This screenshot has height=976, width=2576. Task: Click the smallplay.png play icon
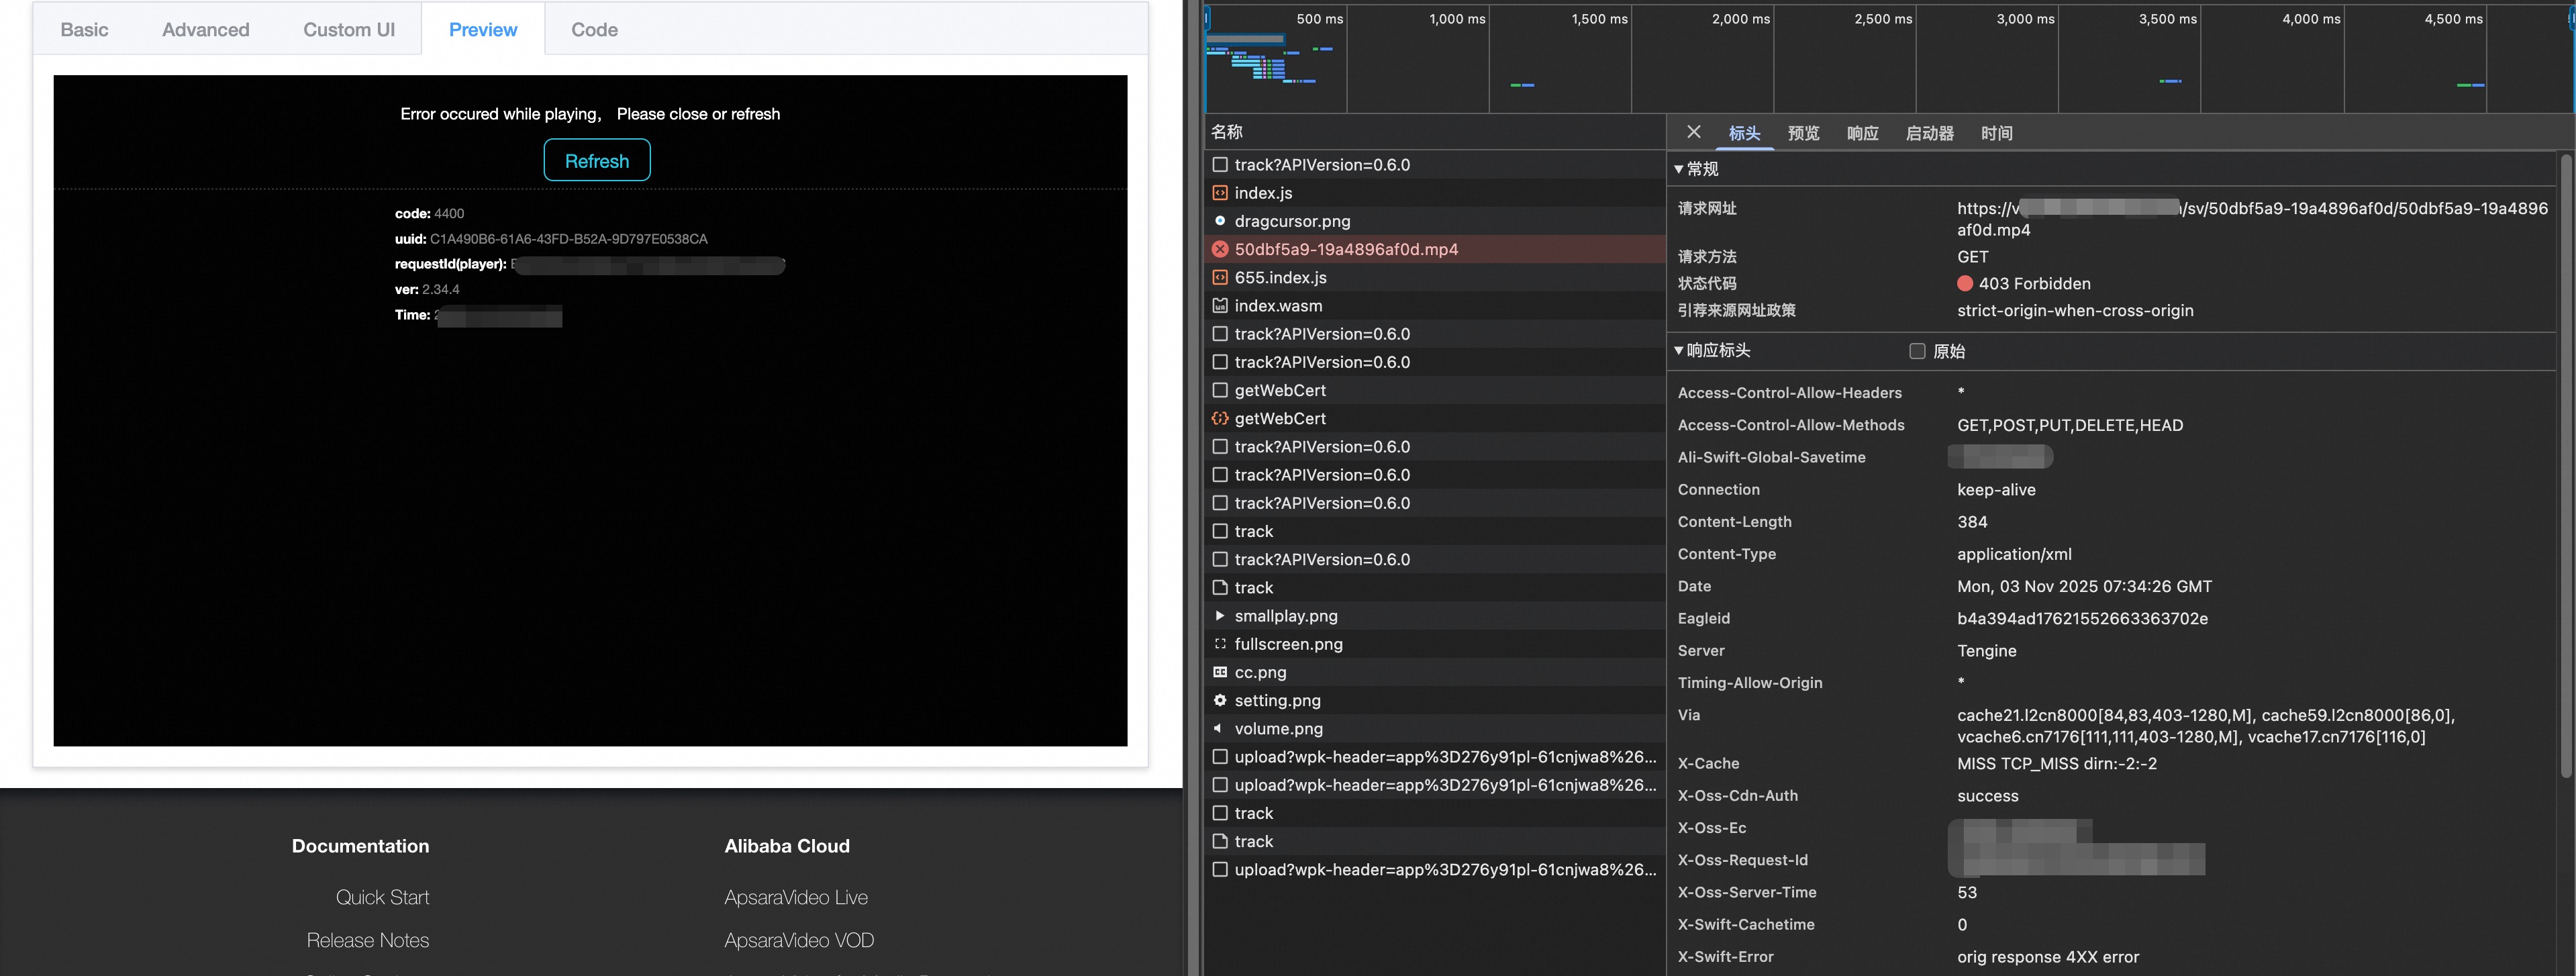[x=1220, y=616]
